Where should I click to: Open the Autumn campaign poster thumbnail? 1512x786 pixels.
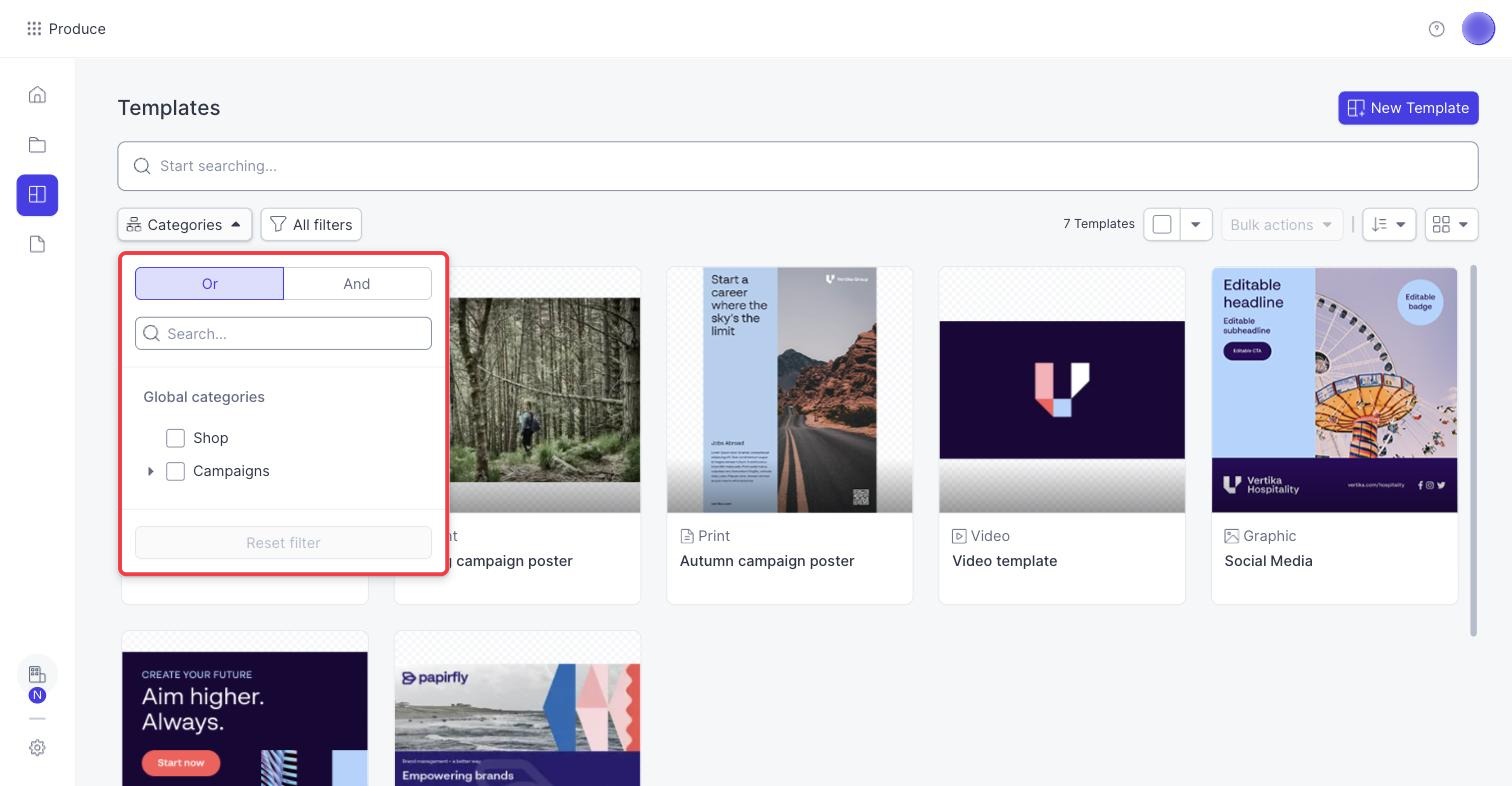coord(790,390)
